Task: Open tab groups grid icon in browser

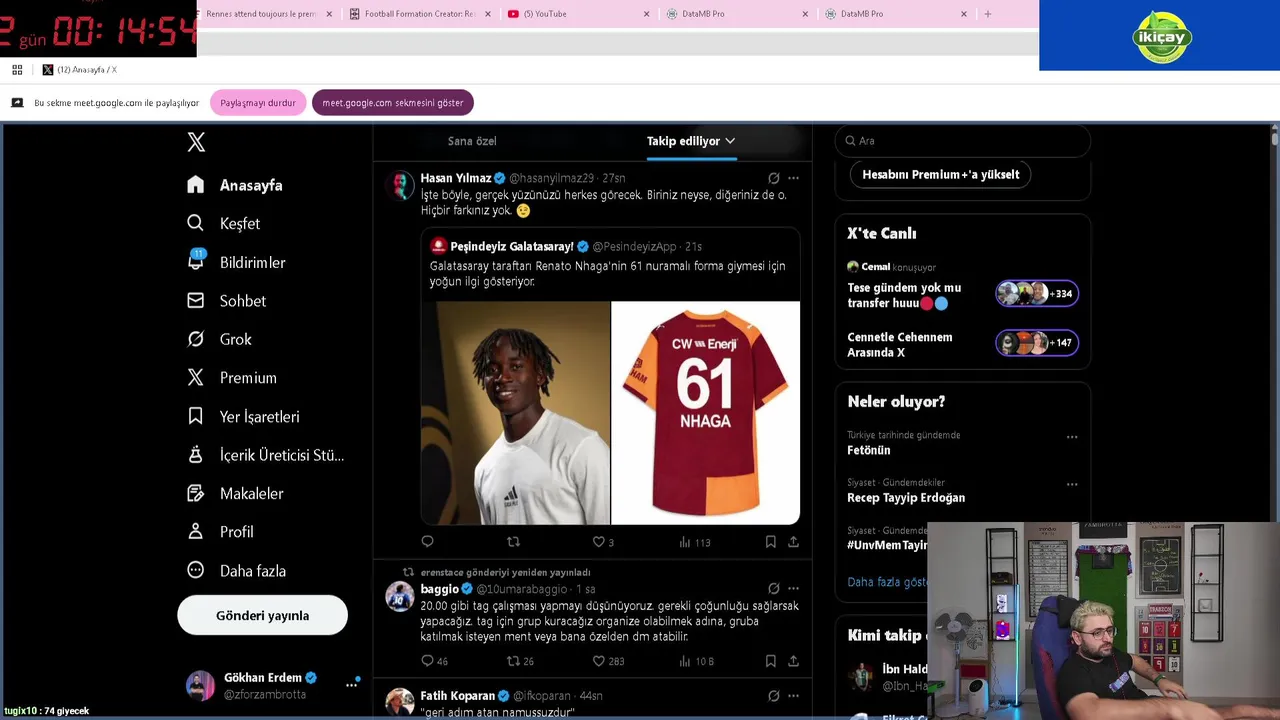Action: point(17,69)
